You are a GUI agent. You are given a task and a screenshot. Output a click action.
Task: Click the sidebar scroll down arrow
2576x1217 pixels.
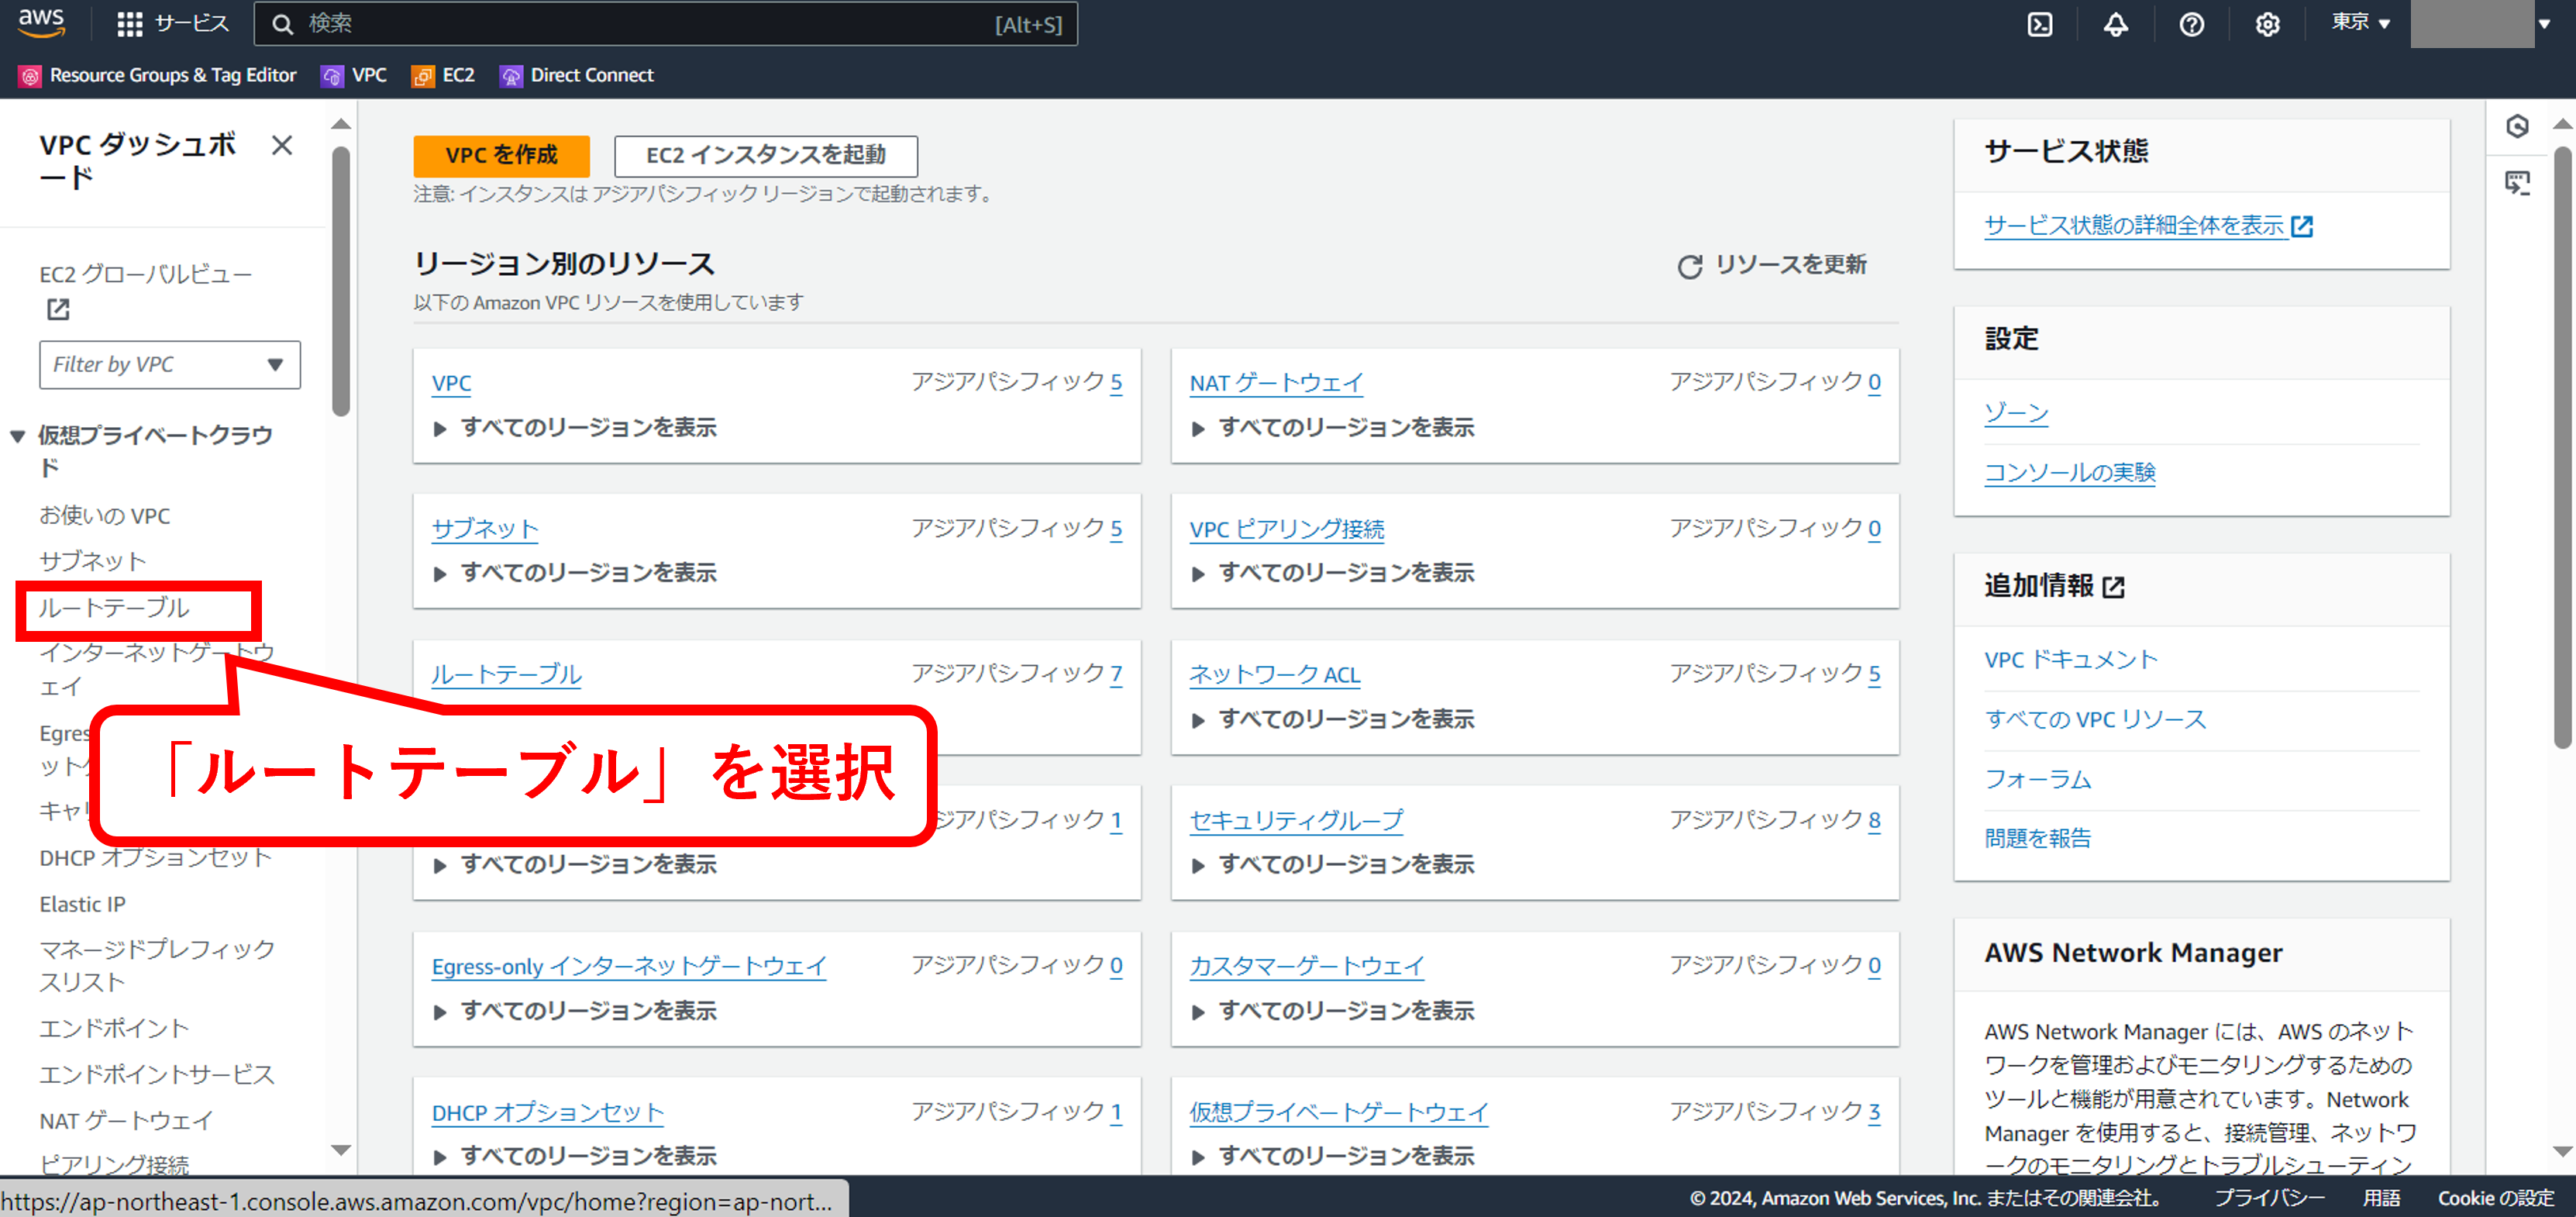click(x=341, y=1150)
